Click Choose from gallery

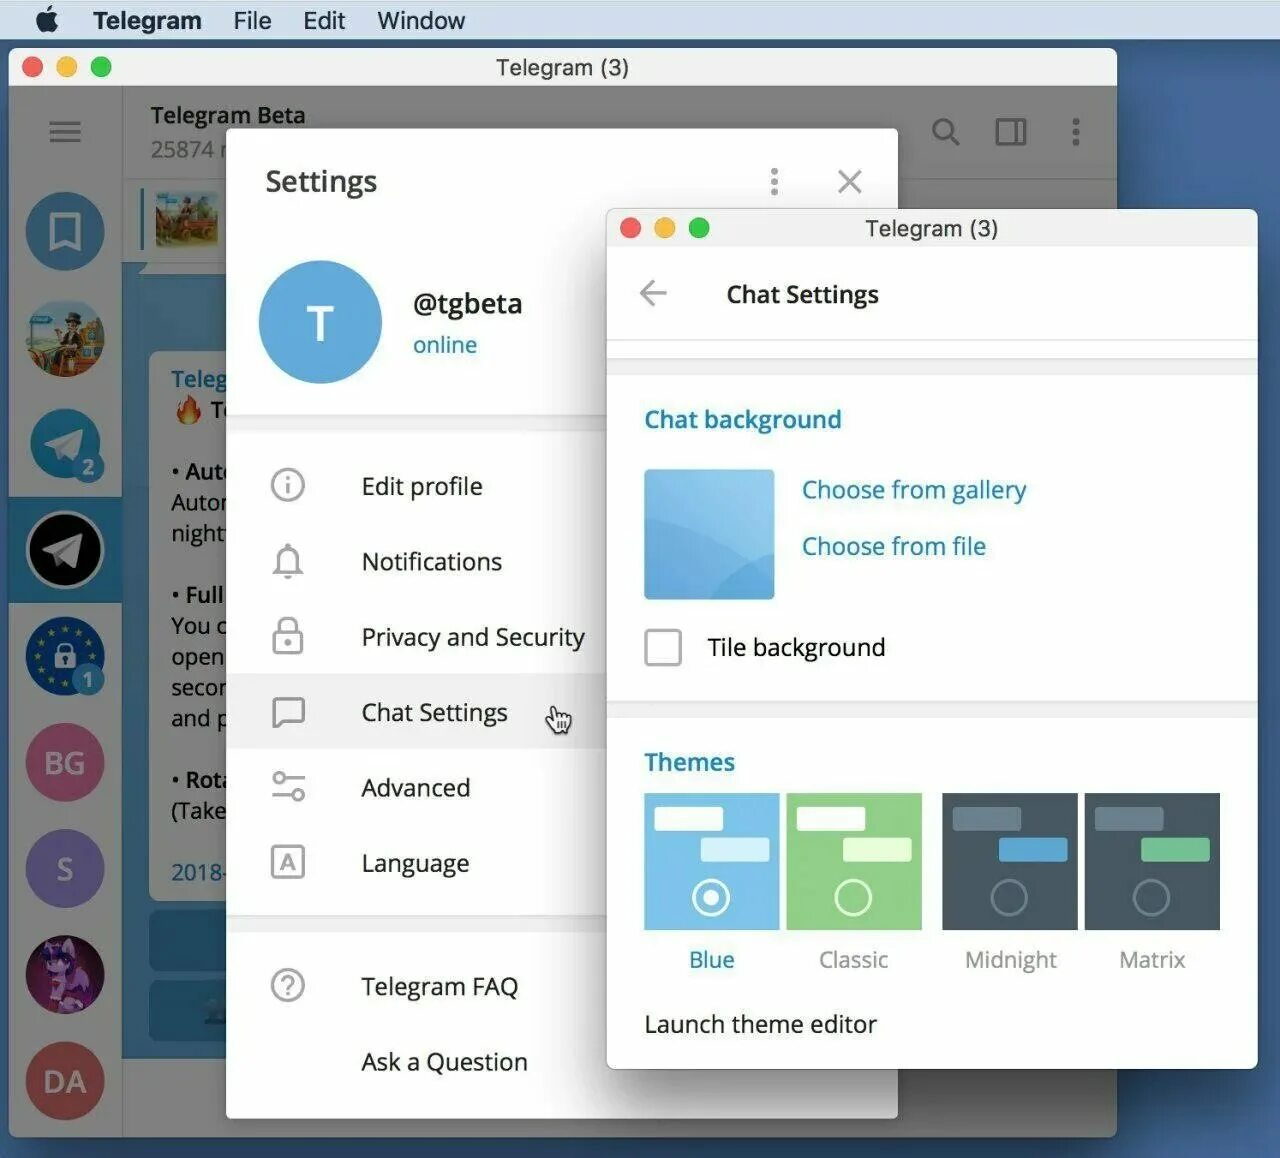tap(914, 490)
